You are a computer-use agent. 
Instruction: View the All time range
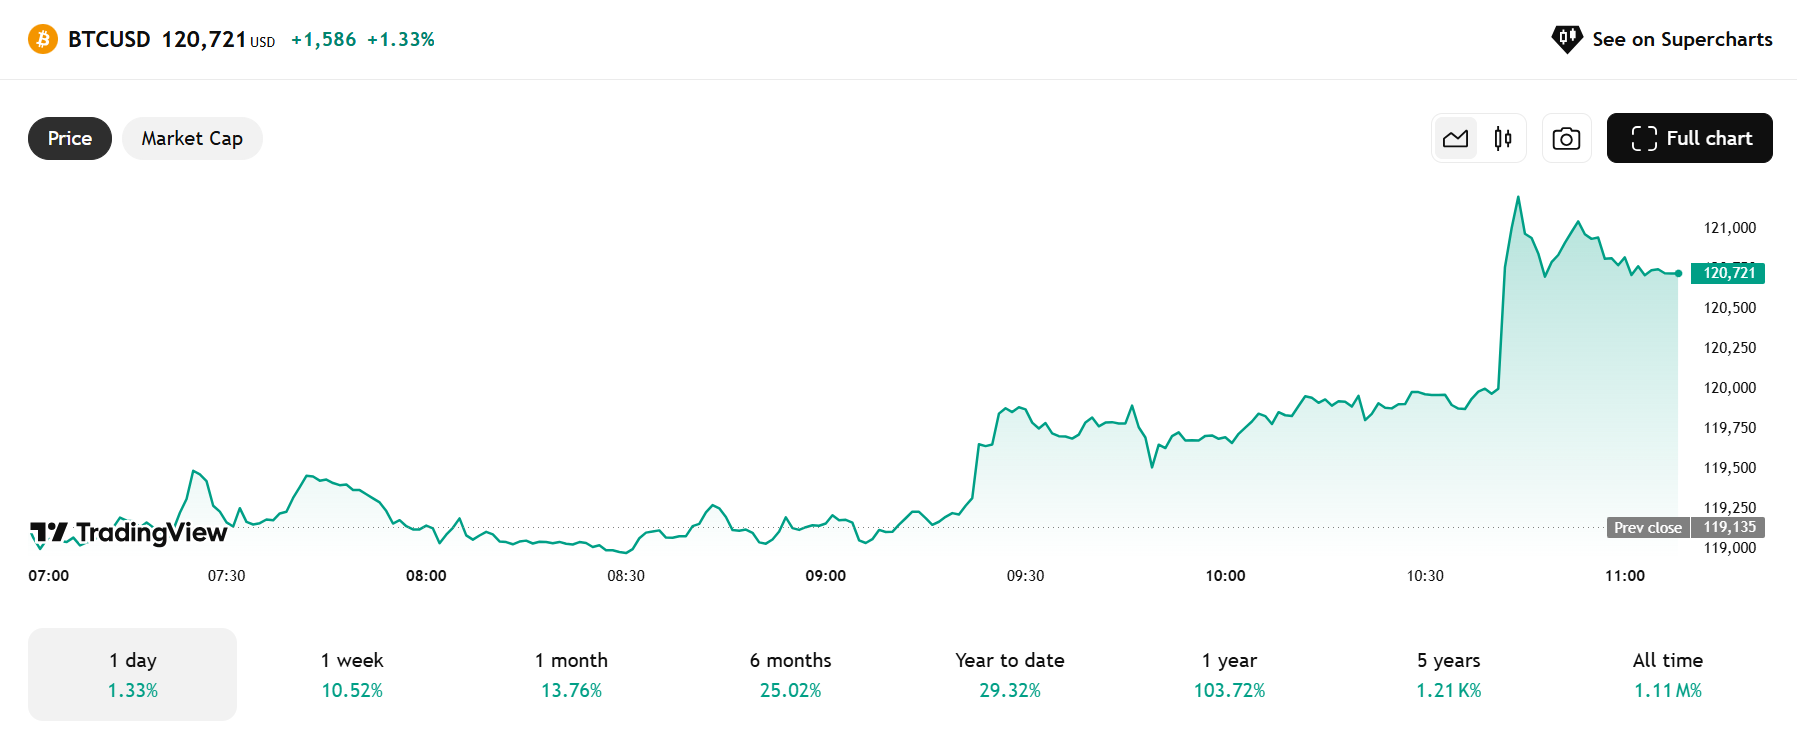[1667, 674]
